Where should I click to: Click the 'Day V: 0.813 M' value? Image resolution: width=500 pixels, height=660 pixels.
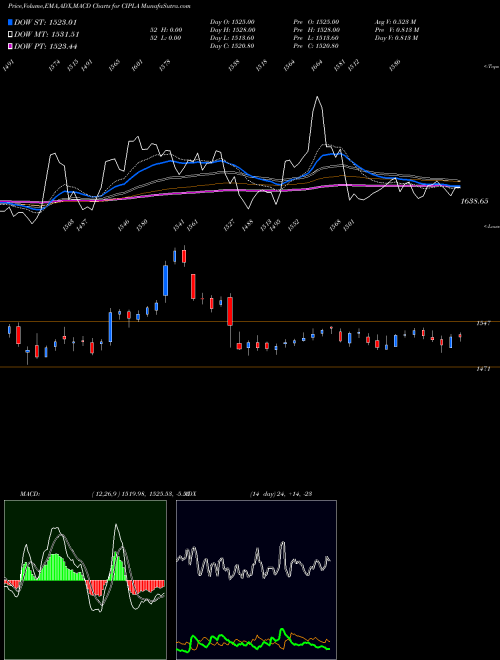coord(396,38)
